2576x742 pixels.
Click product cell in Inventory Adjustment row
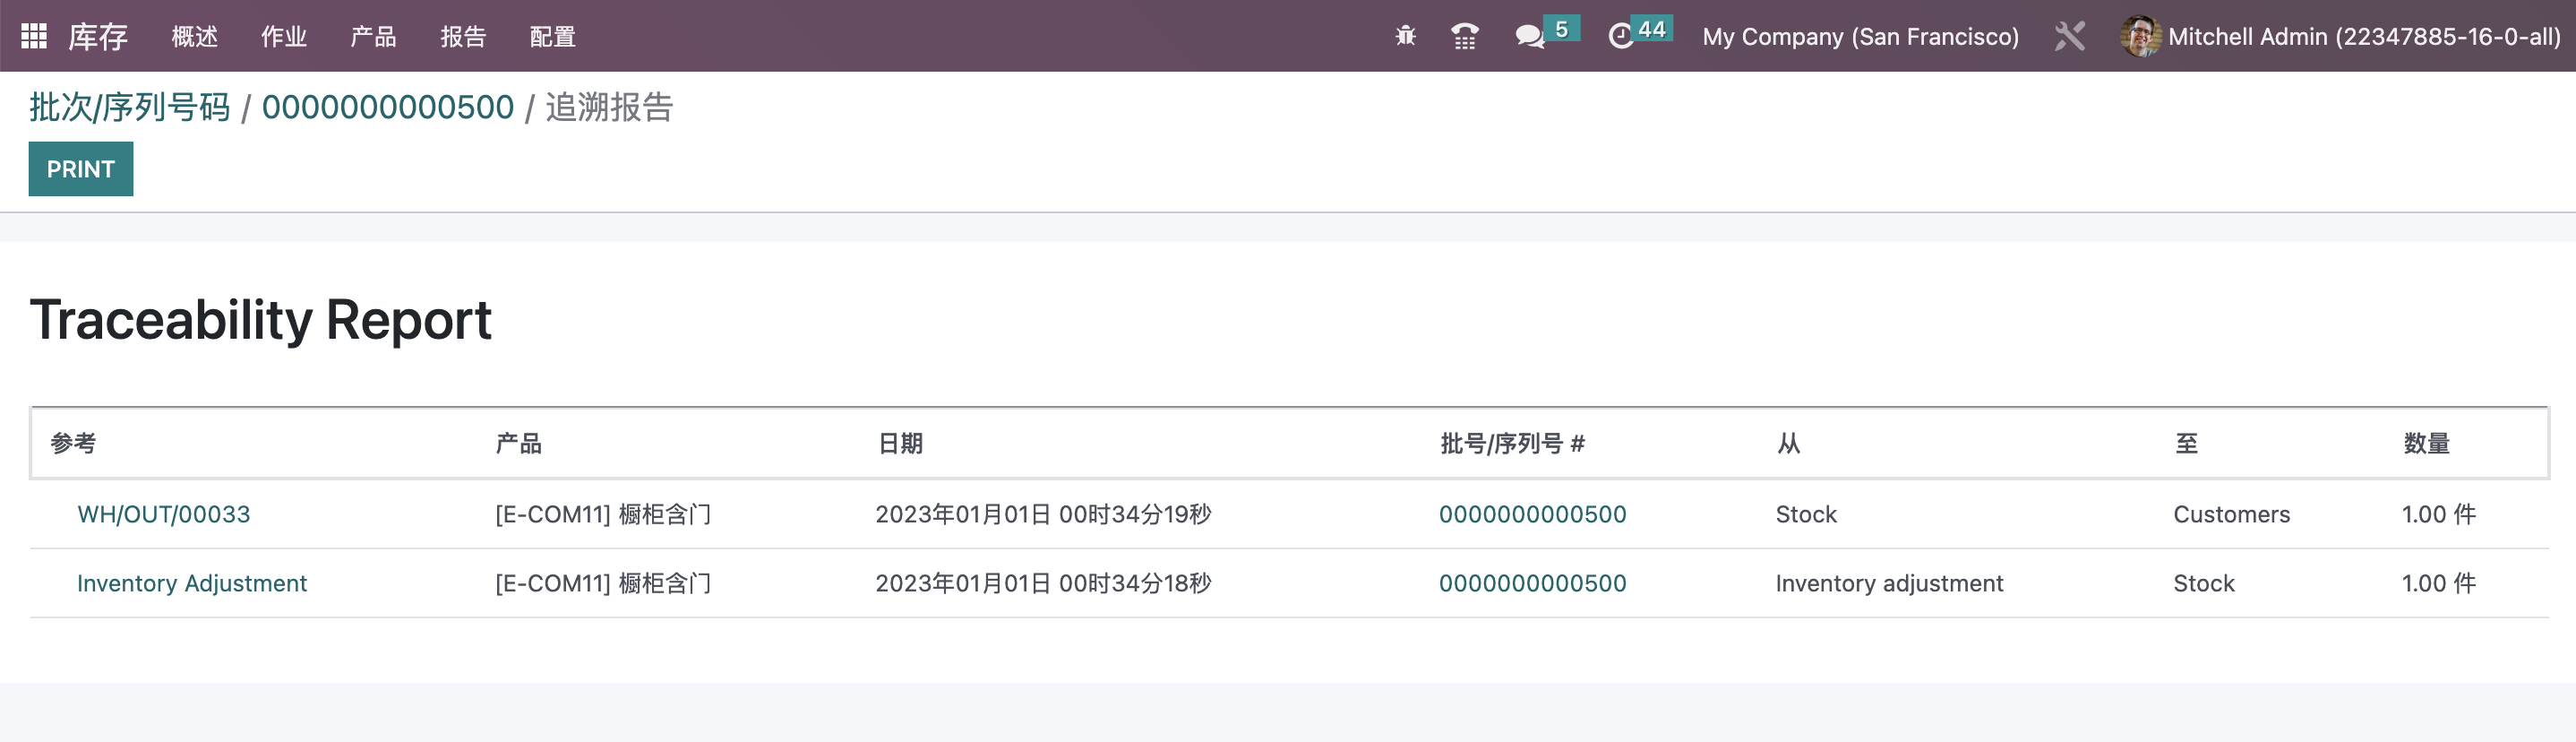(x=603, y=583)
